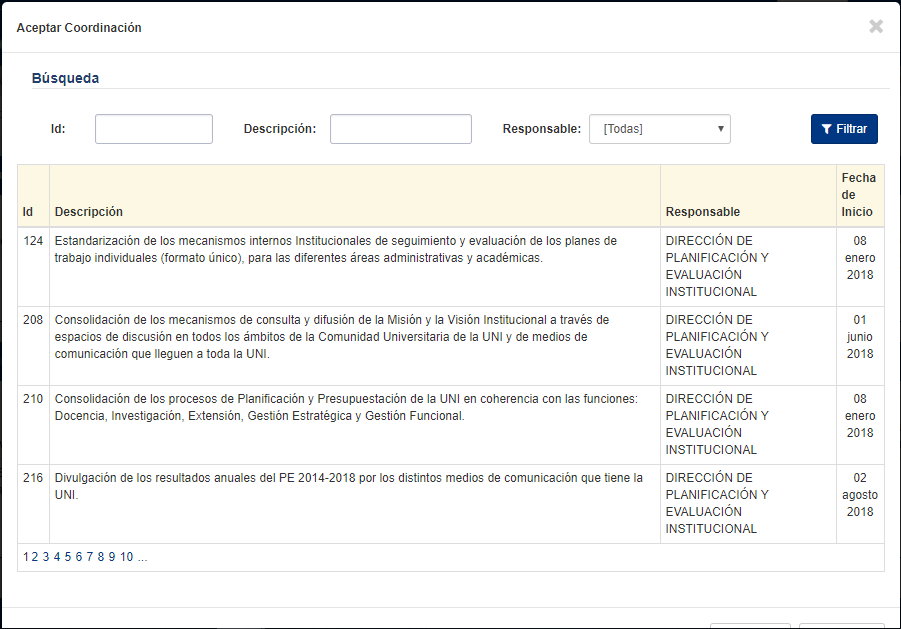Click the Aceptar Coordinación dialog title
This screenshot has width=901, height=629.
tap(79, 28)
